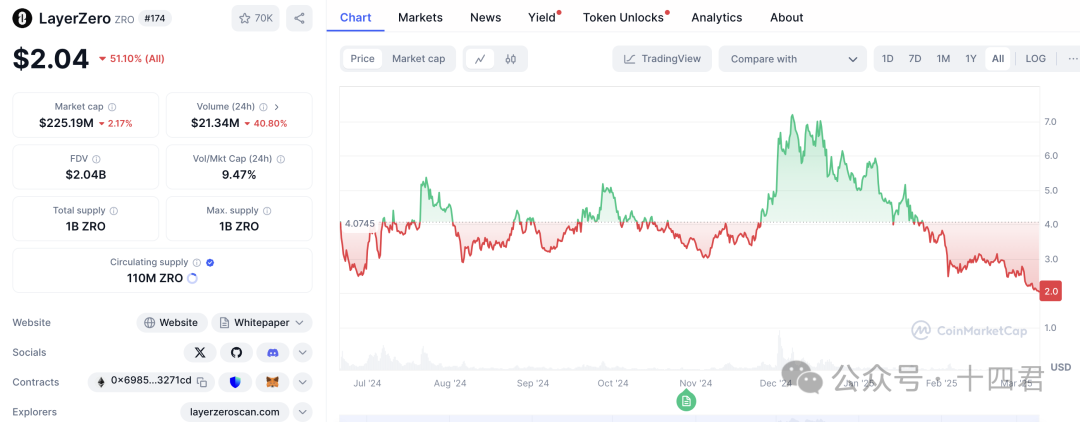Open the X (Twitter) social link
The height and width of the screenshot is (422, 1080).
tap(200, 352)
